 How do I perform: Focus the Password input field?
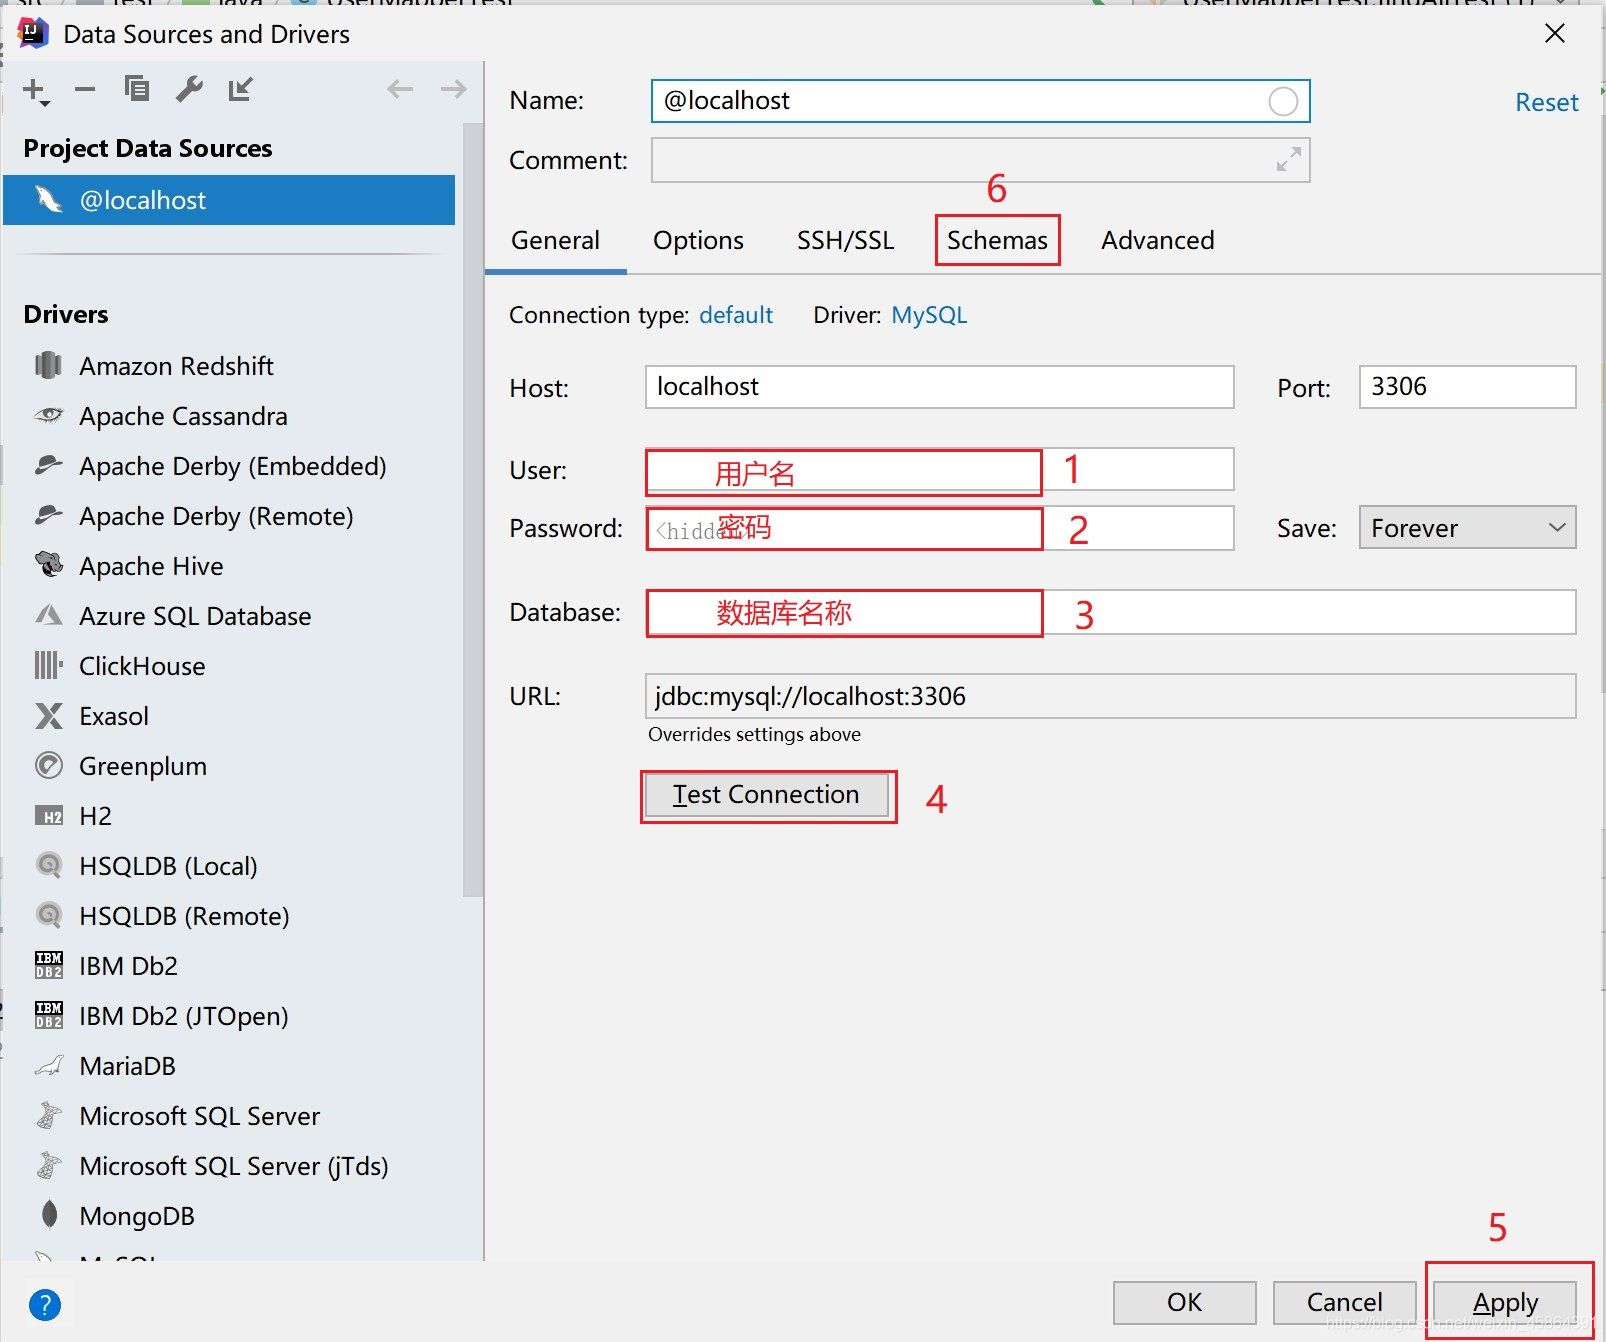[939, 528]
